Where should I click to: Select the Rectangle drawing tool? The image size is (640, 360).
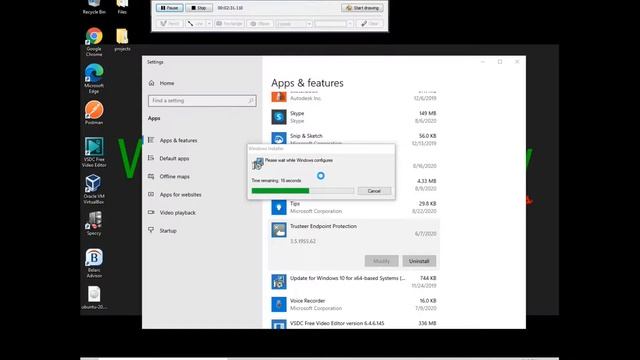coord(229,24)
